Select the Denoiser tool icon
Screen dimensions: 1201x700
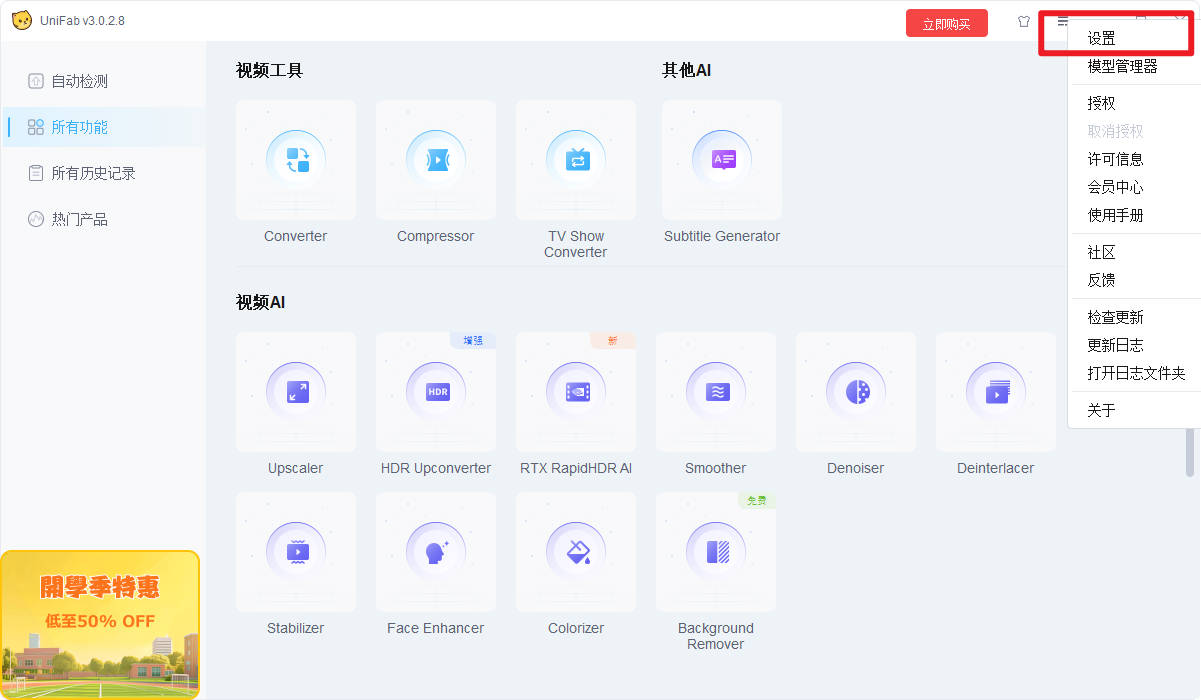click(856, 392)
